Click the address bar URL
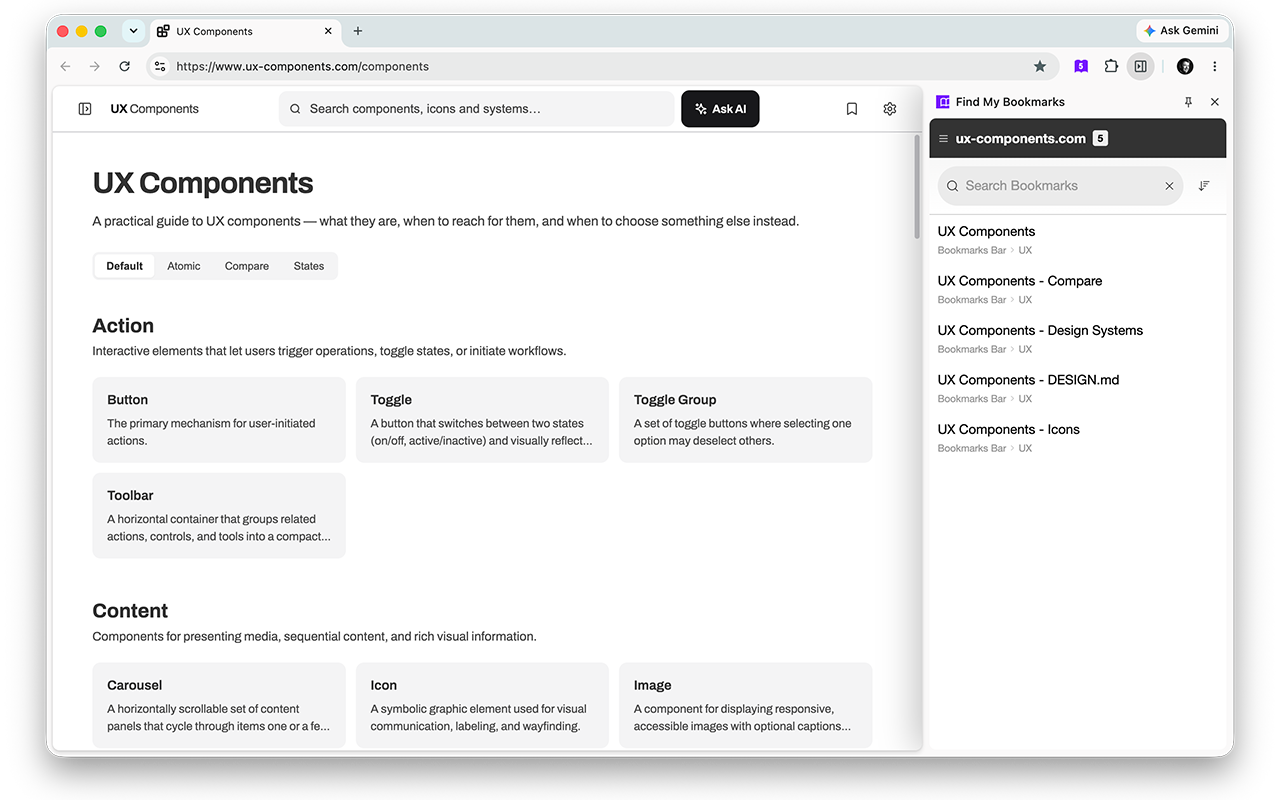This screenshot has width=1280, height=800. [302, 66]
